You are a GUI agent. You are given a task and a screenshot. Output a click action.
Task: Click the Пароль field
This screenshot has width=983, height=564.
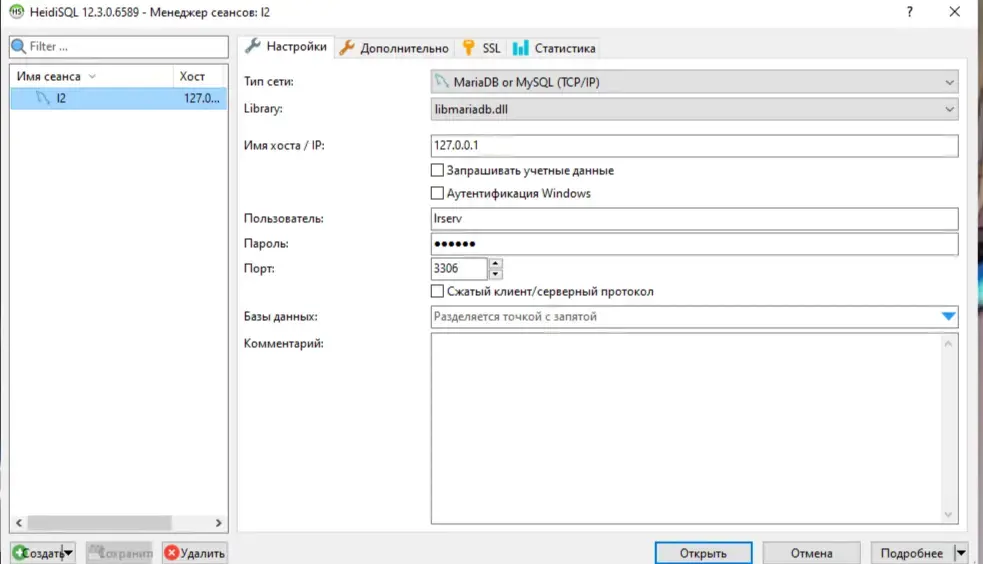pos(695,244)
